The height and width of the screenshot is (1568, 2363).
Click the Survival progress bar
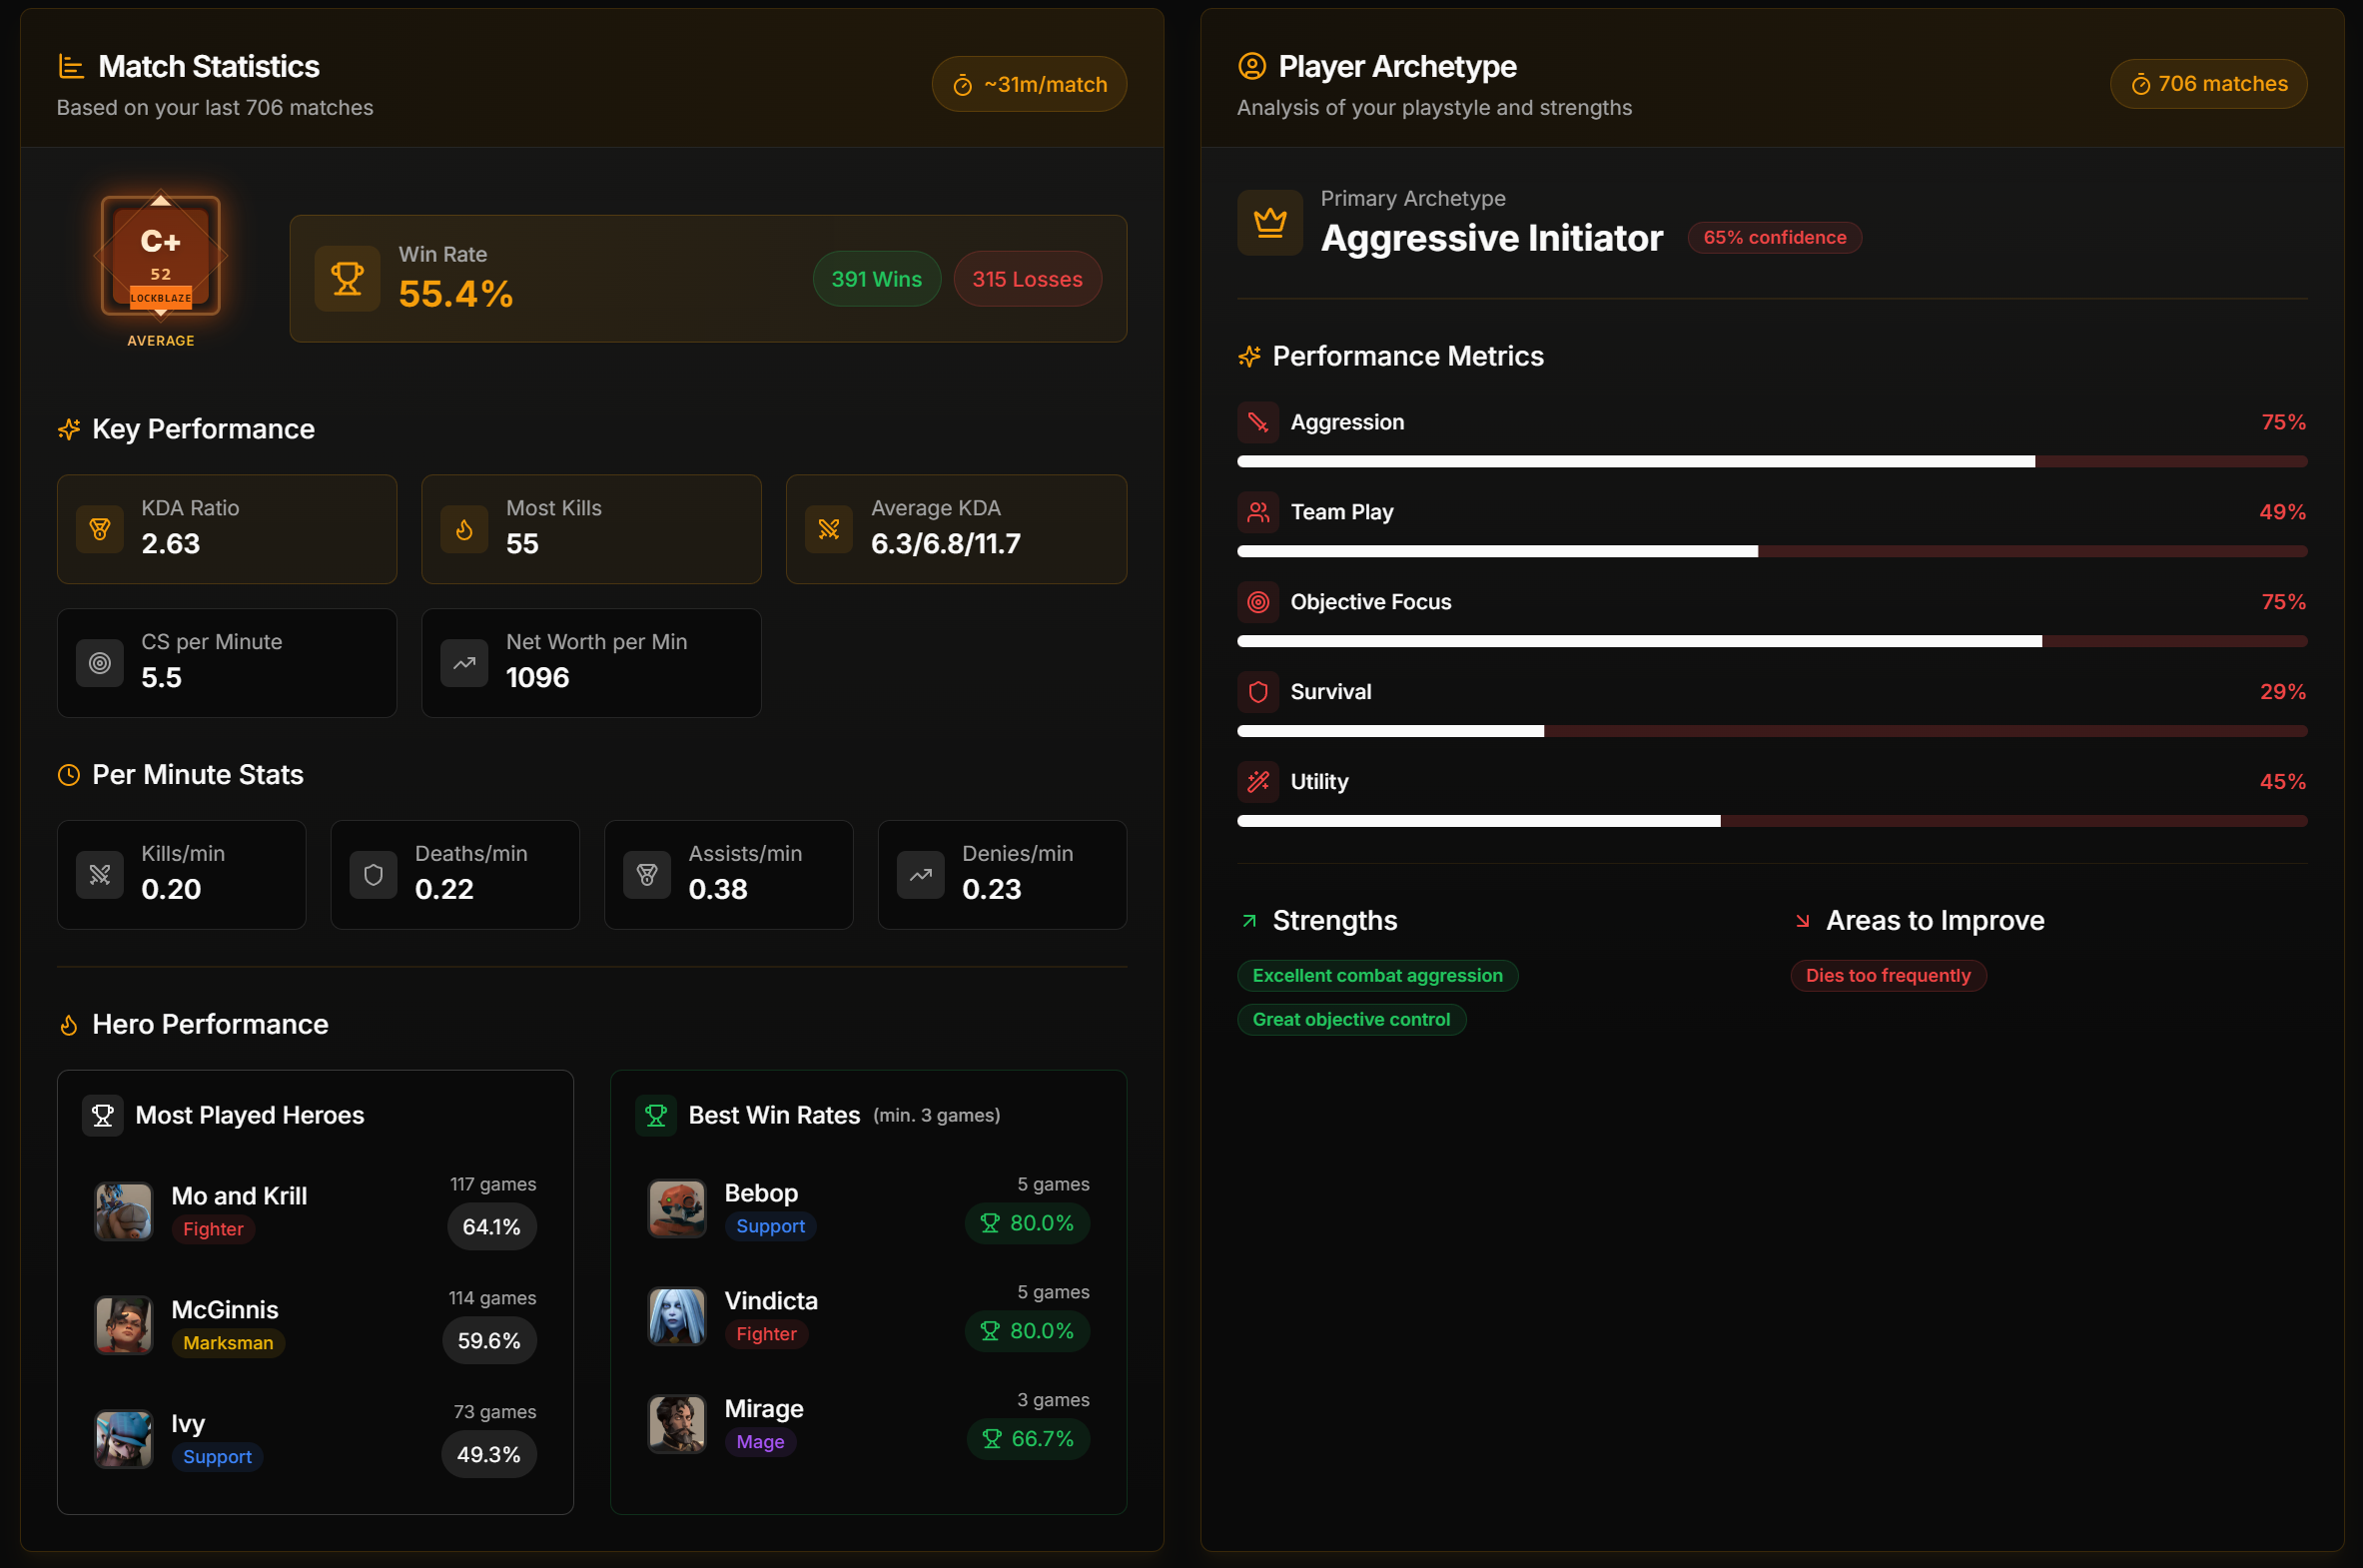1772,732
